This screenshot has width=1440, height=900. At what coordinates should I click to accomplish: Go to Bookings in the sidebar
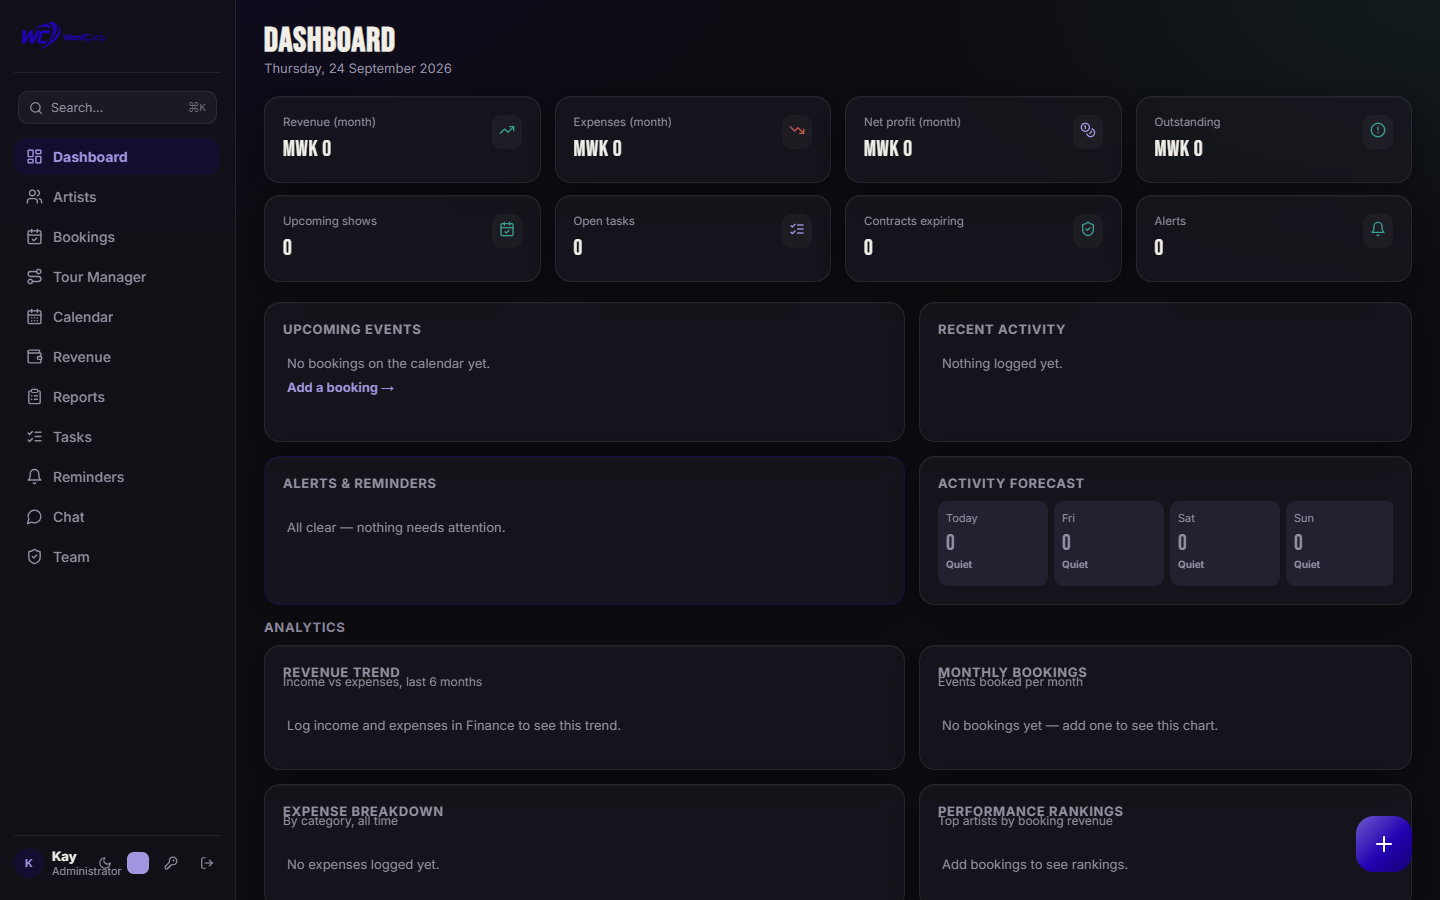117,237
